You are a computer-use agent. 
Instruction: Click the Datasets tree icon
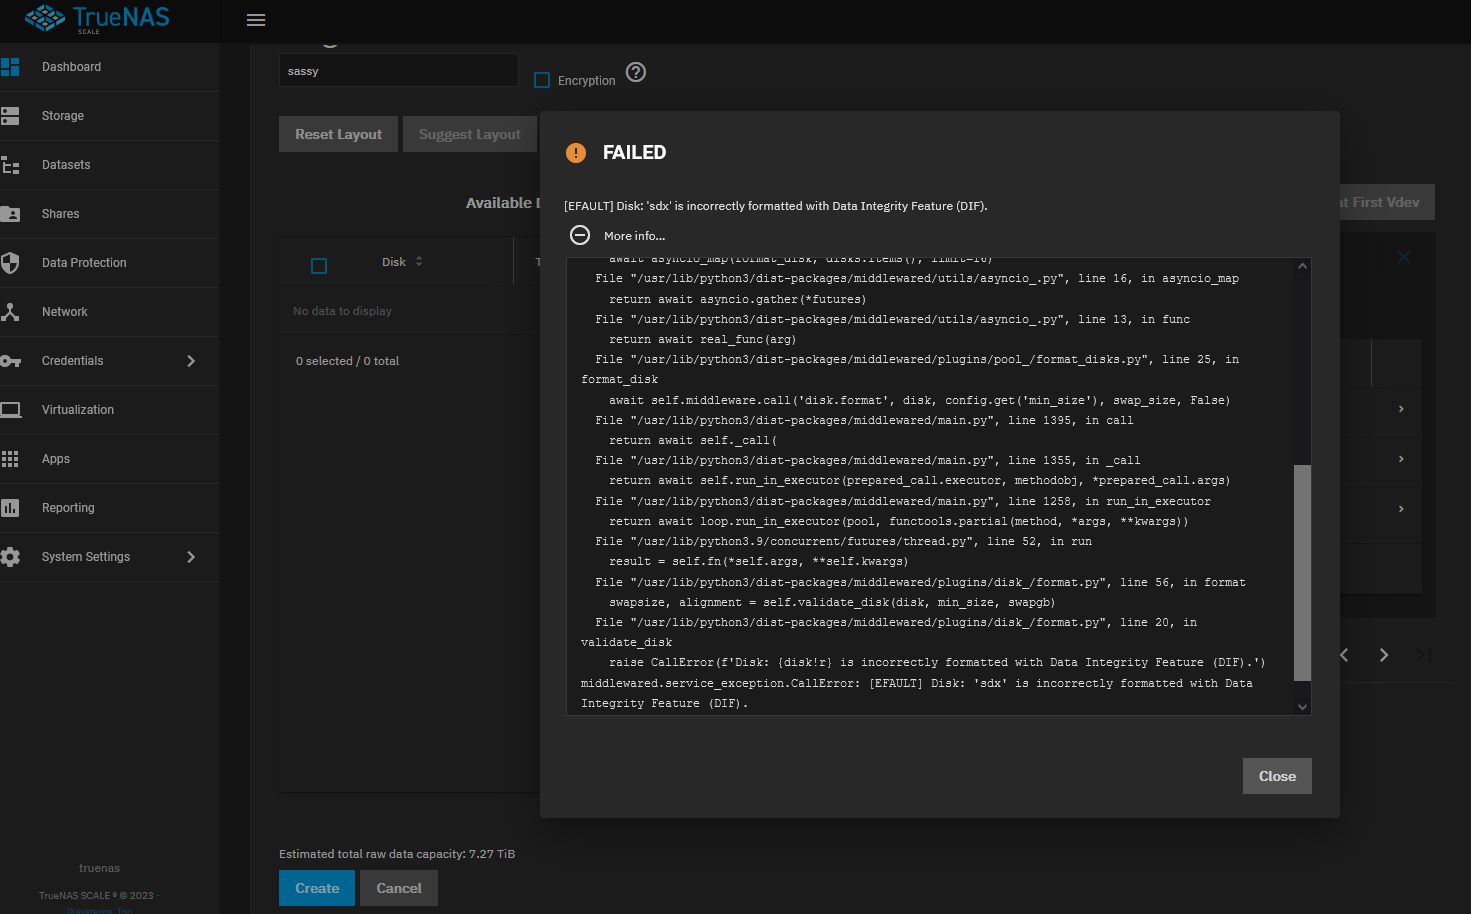pos(10,165)
